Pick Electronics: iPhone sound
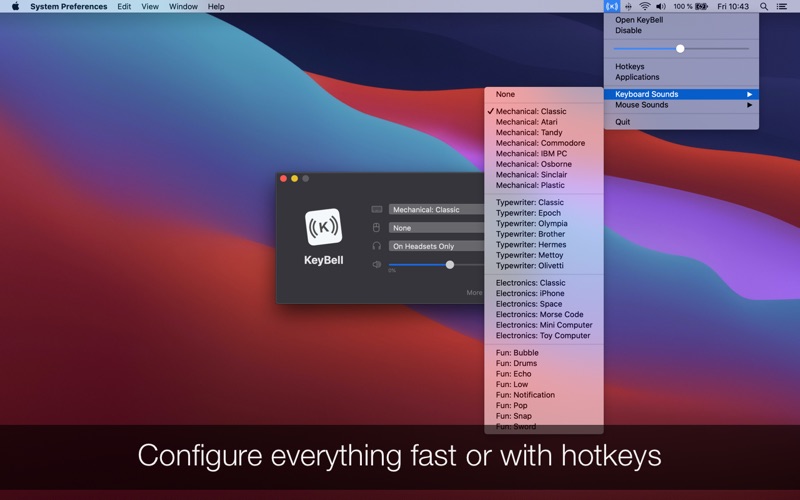The image size is (800, 500). click(544, 293)
